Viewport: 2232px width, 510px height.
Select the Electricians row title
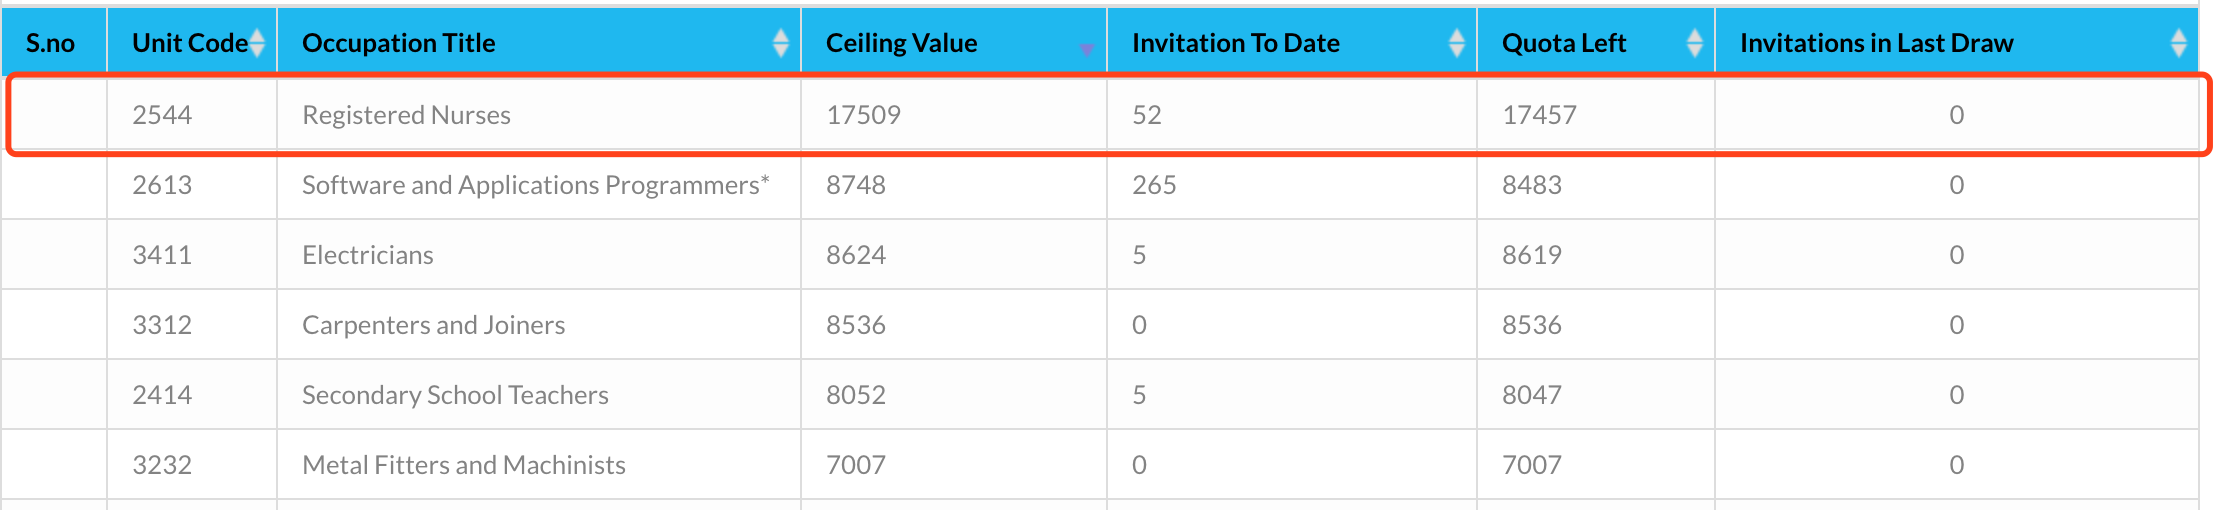click(x=367, y=255)
